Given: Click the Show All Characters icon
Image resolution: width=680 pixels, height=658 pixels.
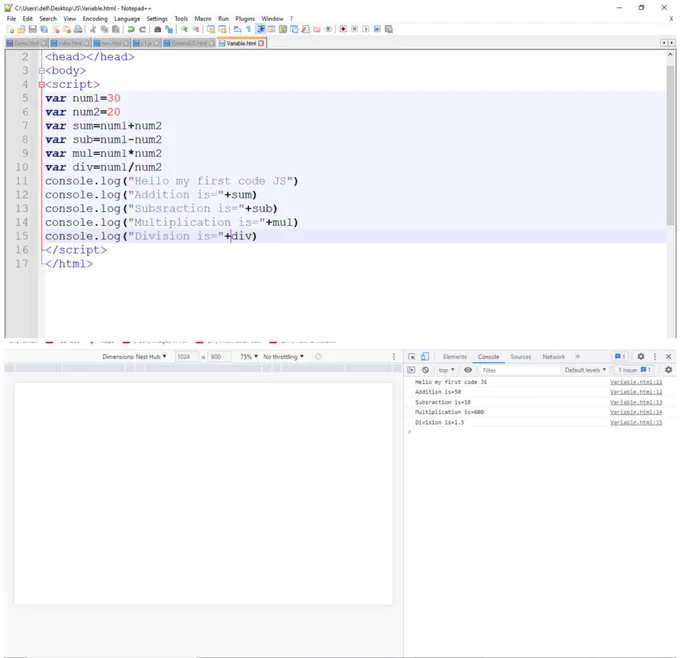Looking at the screenshot, I should [248, 29].
